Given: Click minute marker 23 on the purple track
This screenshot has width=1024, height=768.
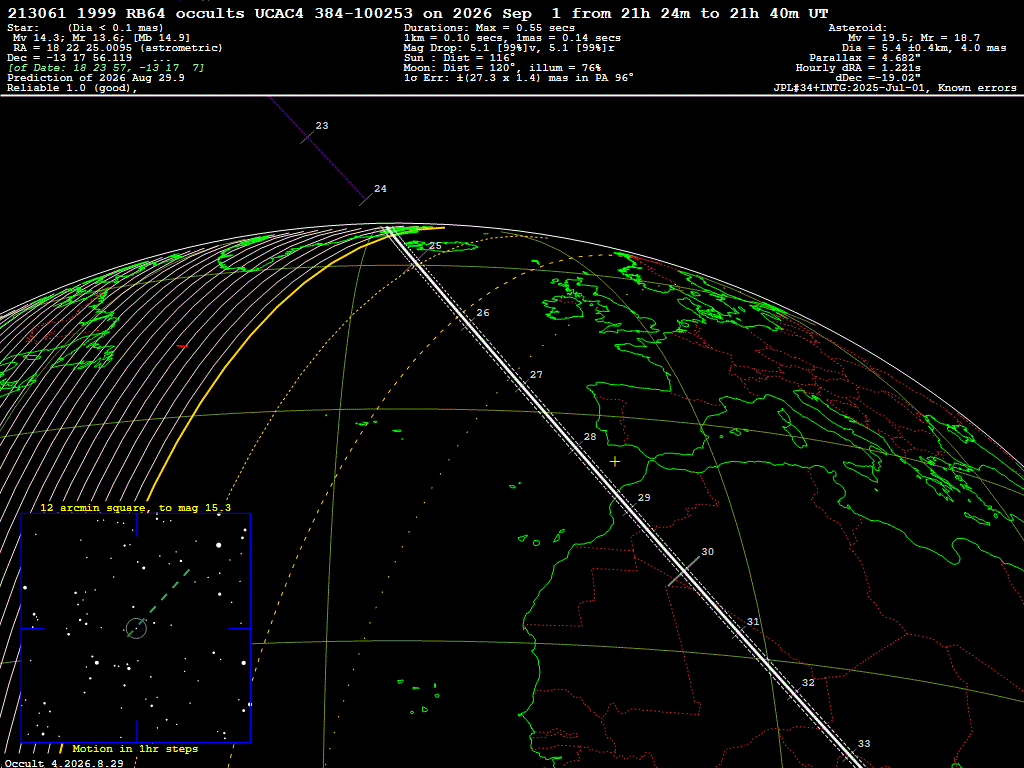Looking at the screenshot, I should click(322, 125).
